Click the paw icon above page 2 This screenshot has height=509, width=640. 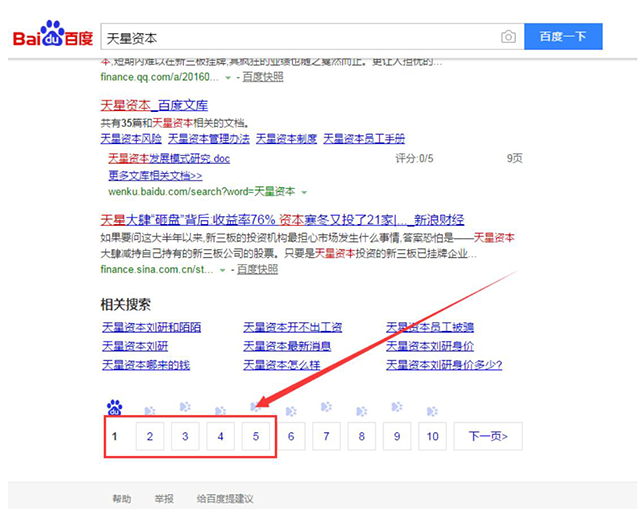click(150, 409)
